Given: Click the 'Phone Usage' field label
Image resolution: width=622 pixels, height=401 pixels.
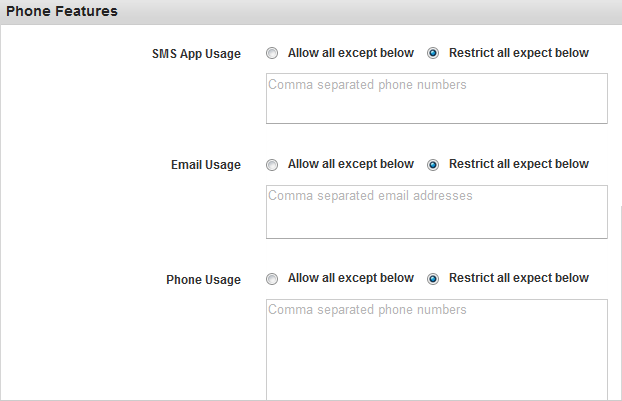Looking at the screenshot, I should click(x=203, y=280).
